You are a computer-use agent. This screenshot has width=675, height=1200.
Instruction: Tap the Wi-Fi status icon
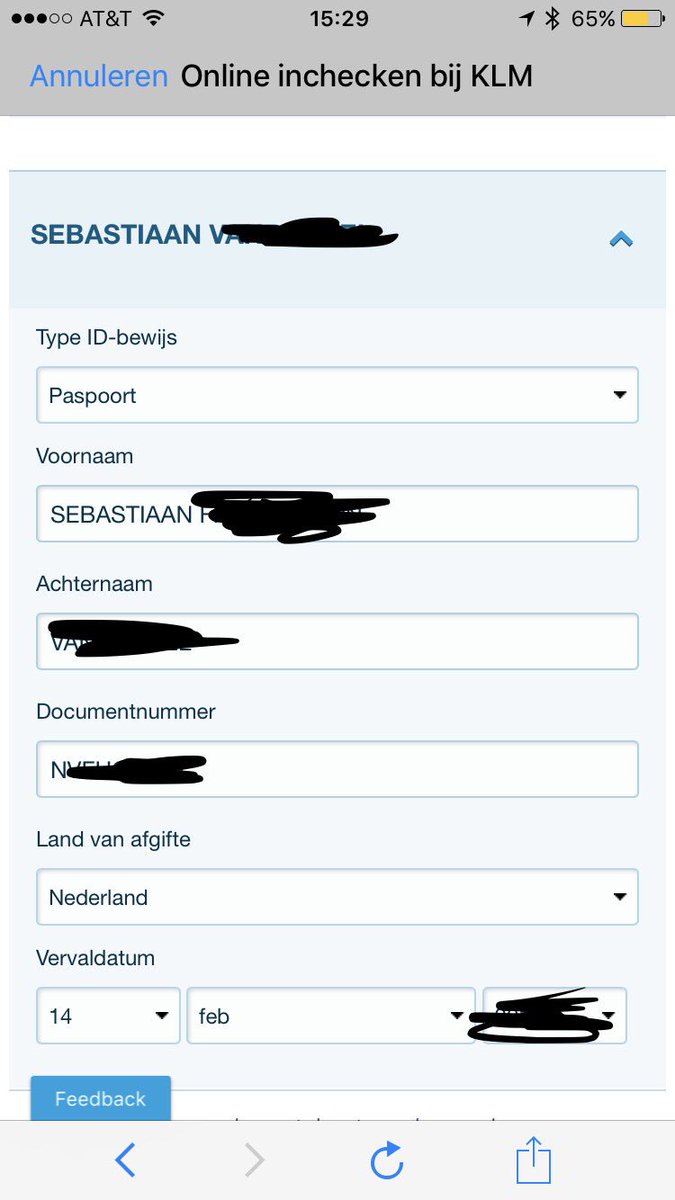[x=153, y=18]
